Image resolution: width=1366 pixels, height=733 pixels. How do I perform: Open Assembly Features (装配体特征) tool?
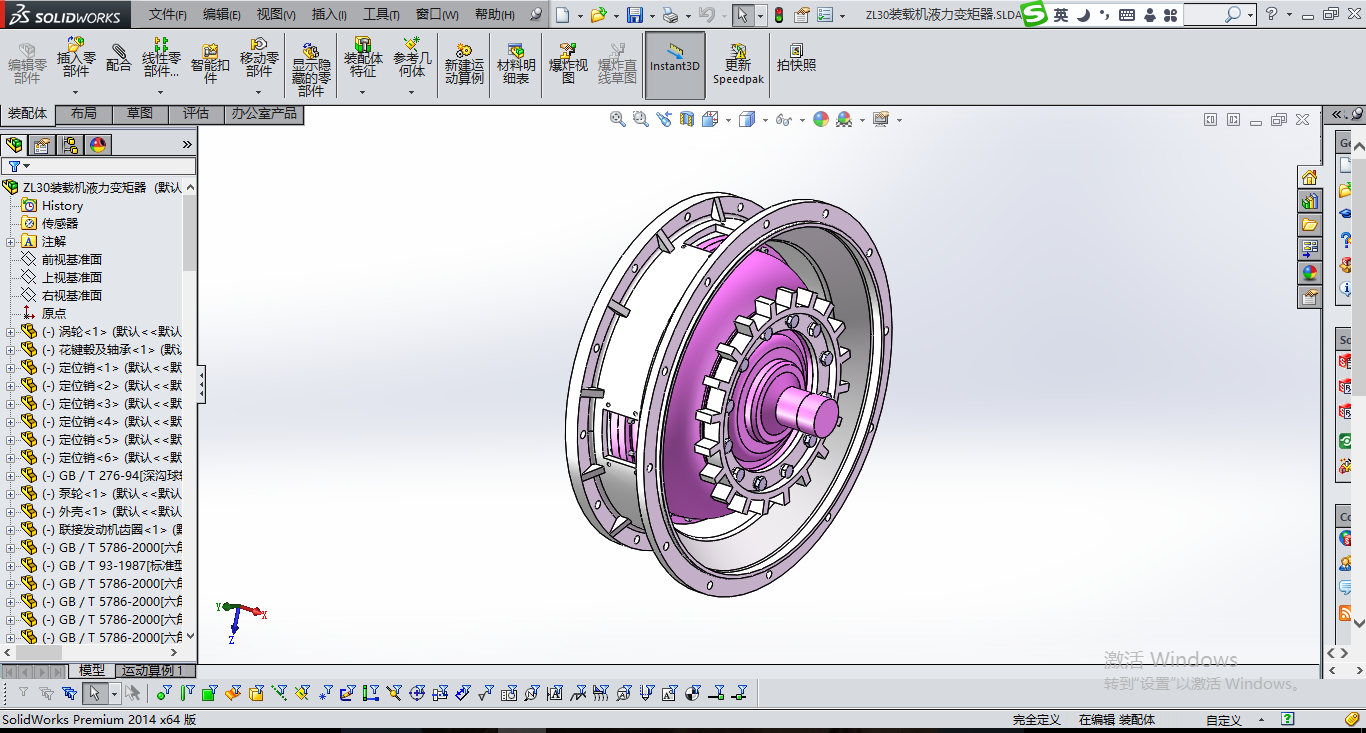pos(363,57)
